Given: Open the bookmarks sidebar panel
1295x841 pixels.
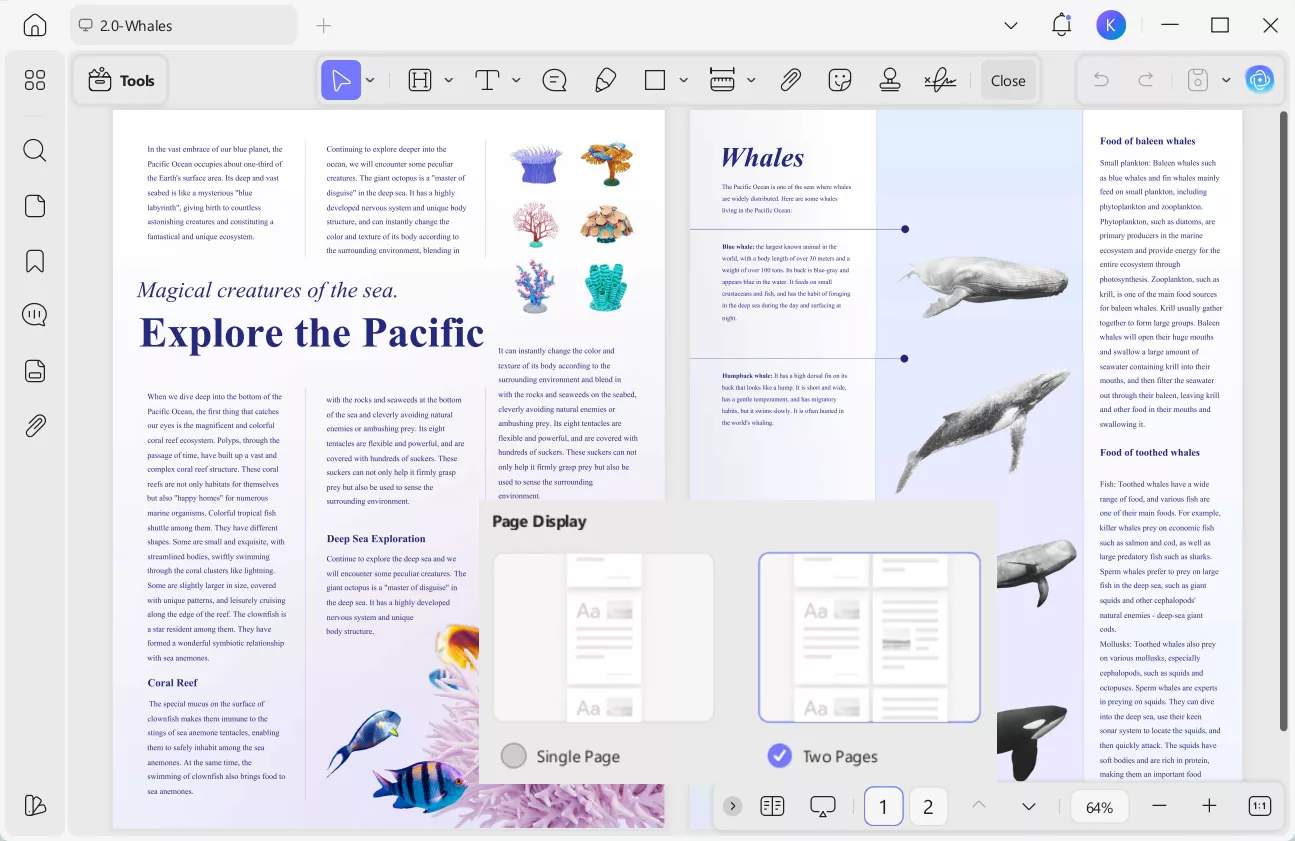Looking at the screenshot, I should pos(35,261).
